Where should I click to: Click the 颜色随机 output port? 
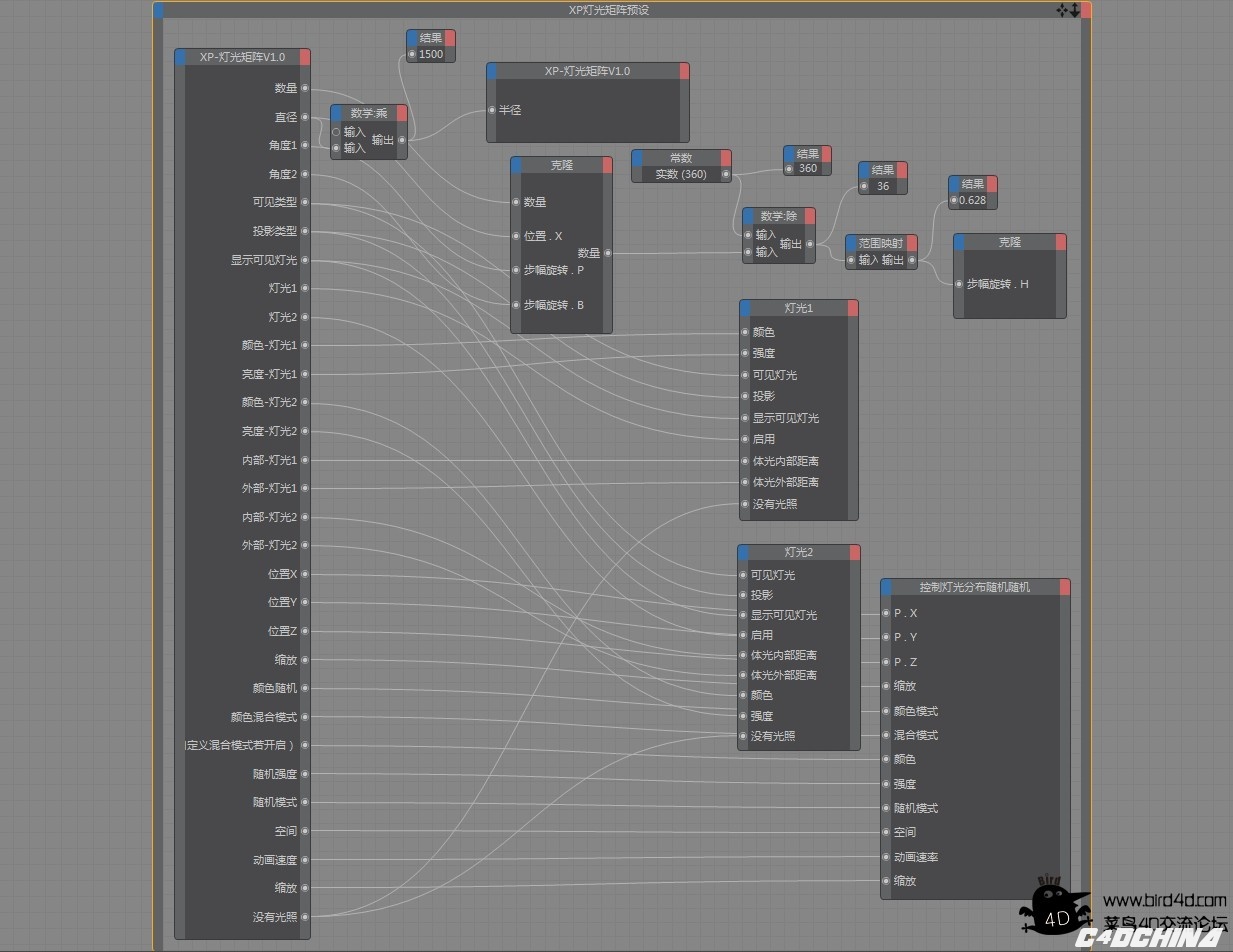[305, 688]
